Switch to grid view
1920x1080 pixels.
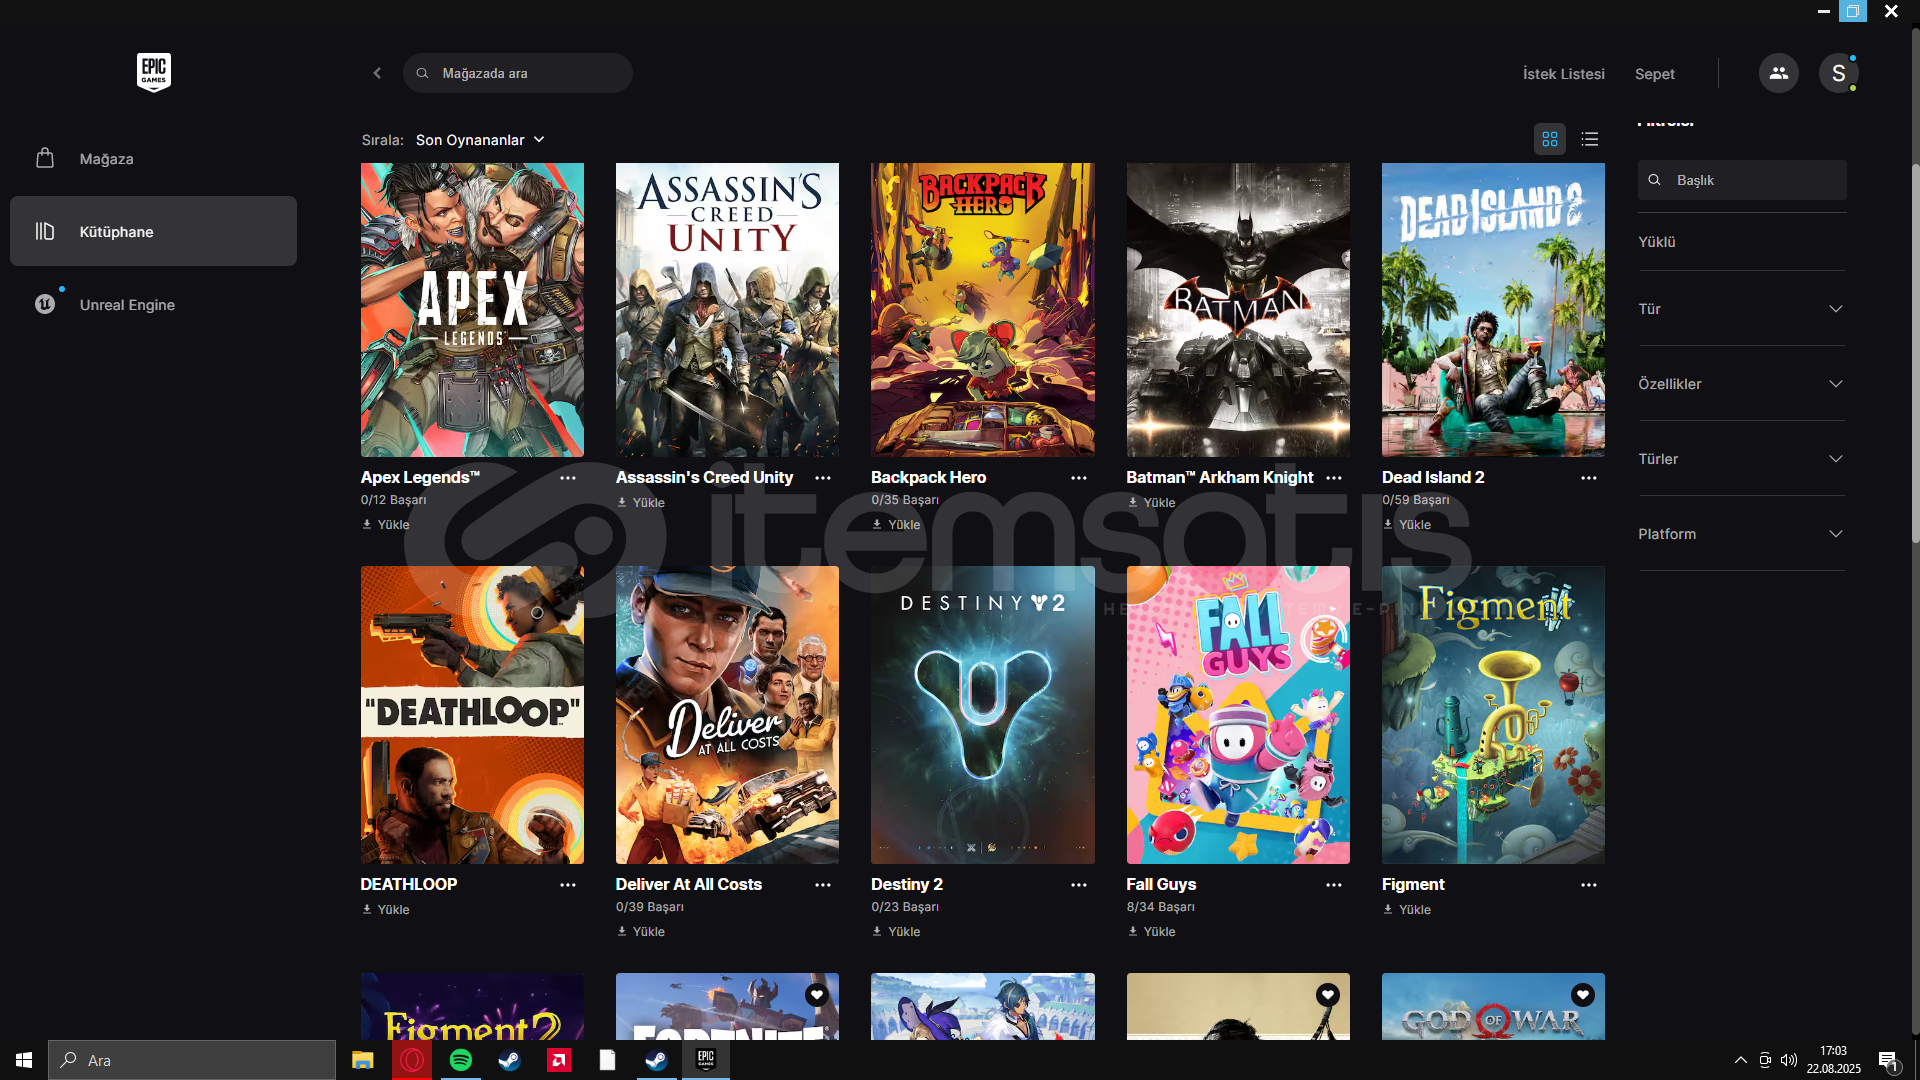pos(1550,139)
